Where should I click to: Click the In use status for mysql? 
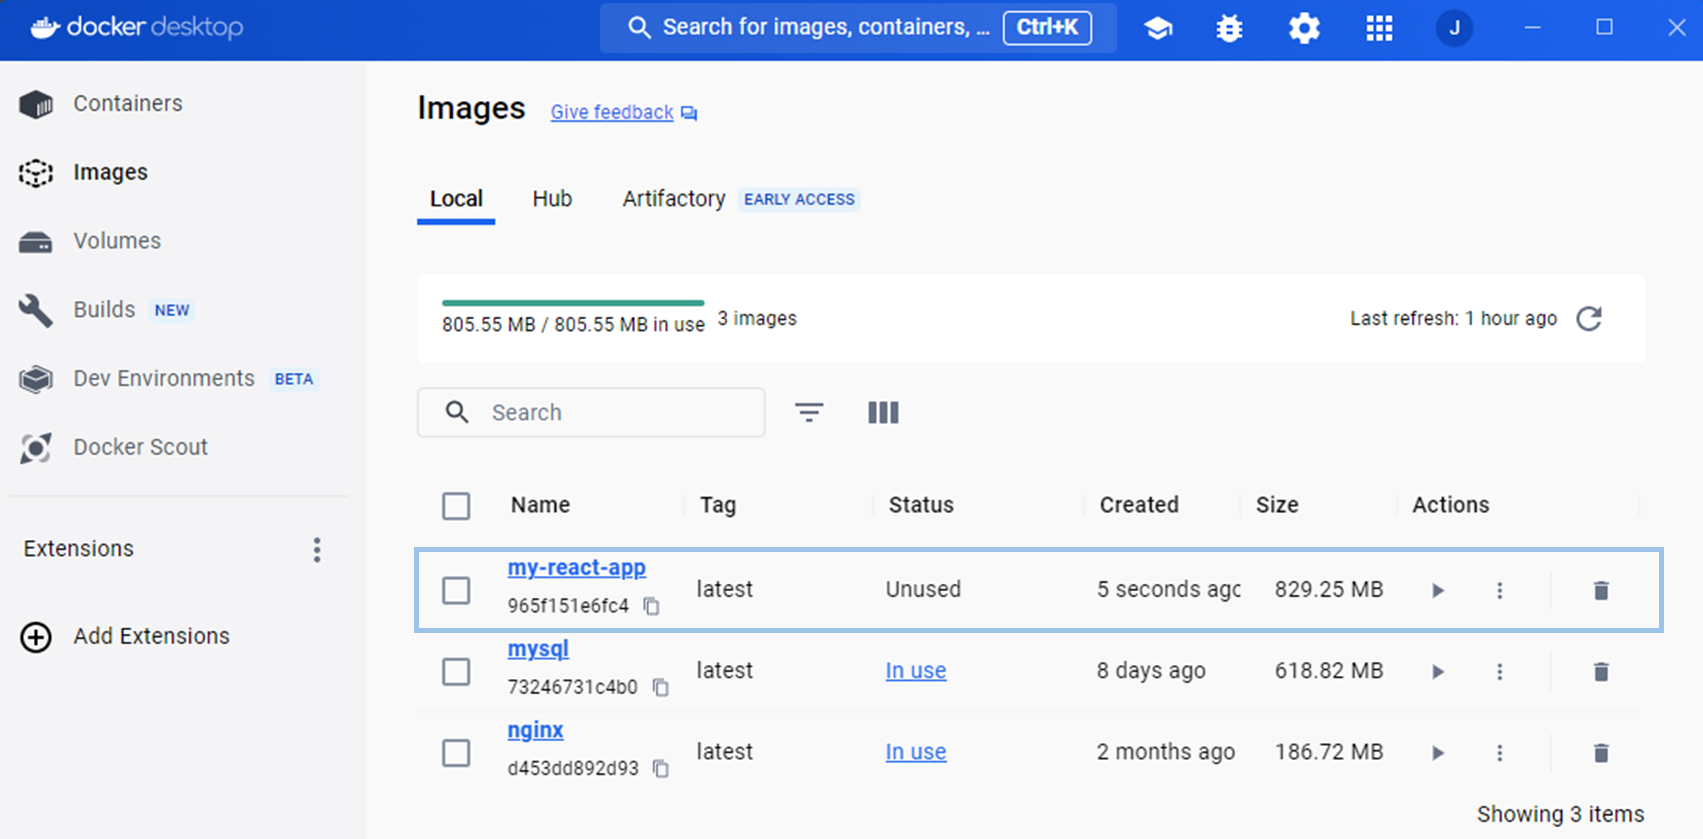pos(916,670)
